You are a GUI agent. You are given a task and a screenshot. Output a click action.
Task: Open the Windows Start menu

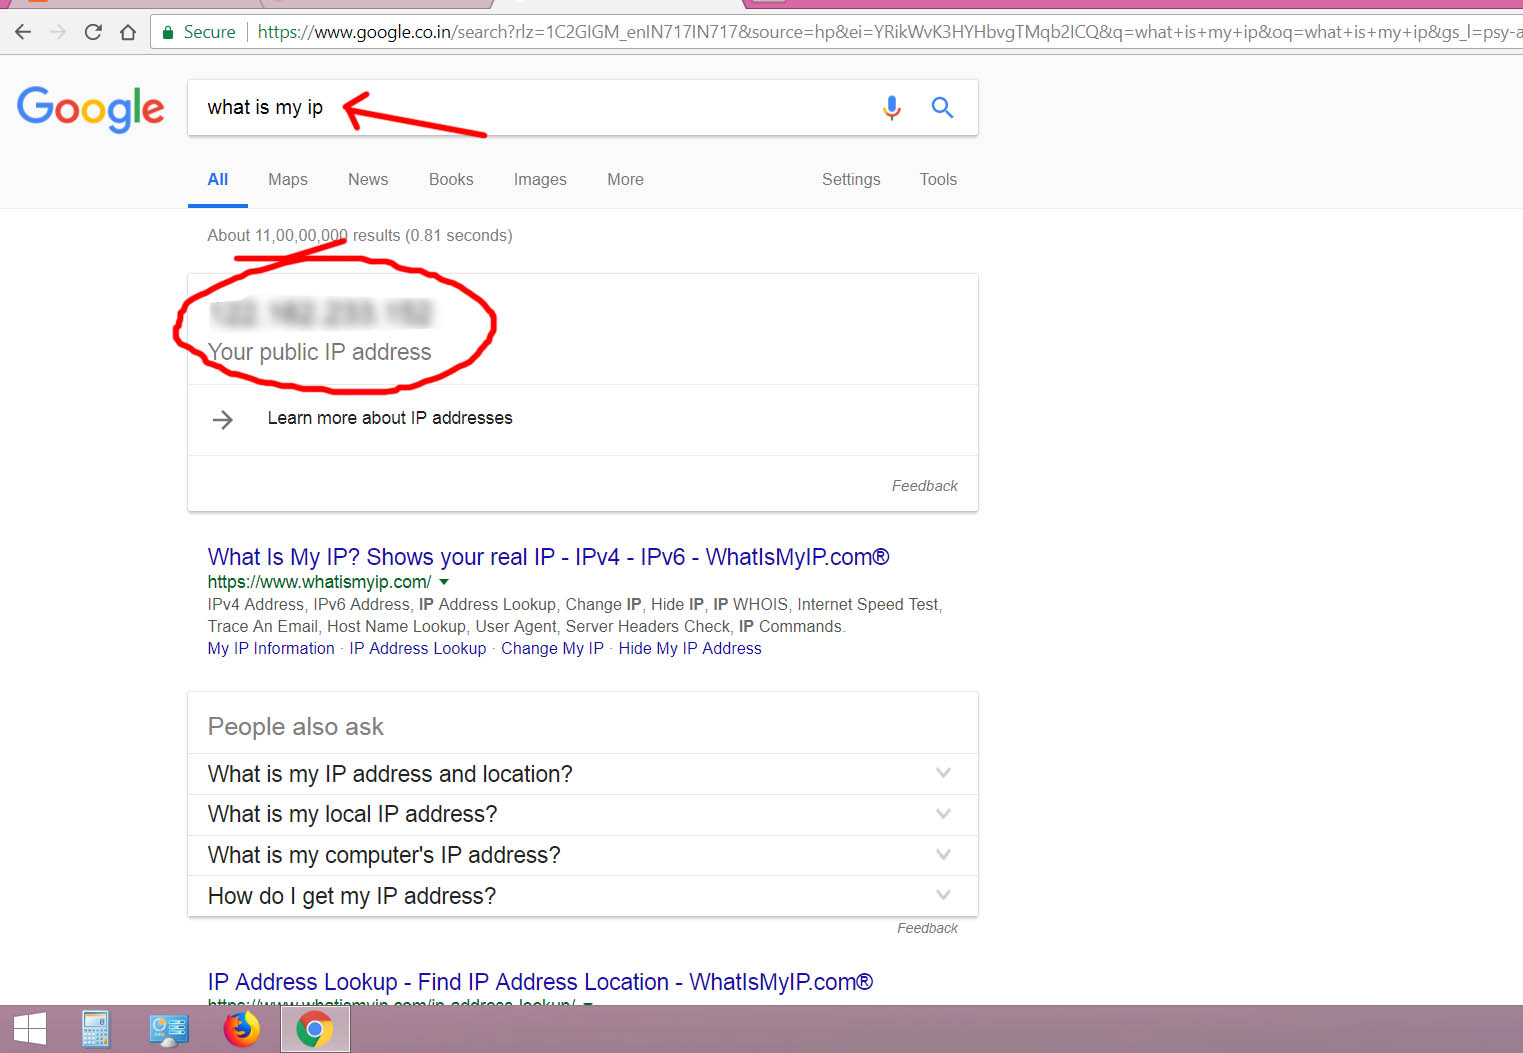(x=30, y=1029)
